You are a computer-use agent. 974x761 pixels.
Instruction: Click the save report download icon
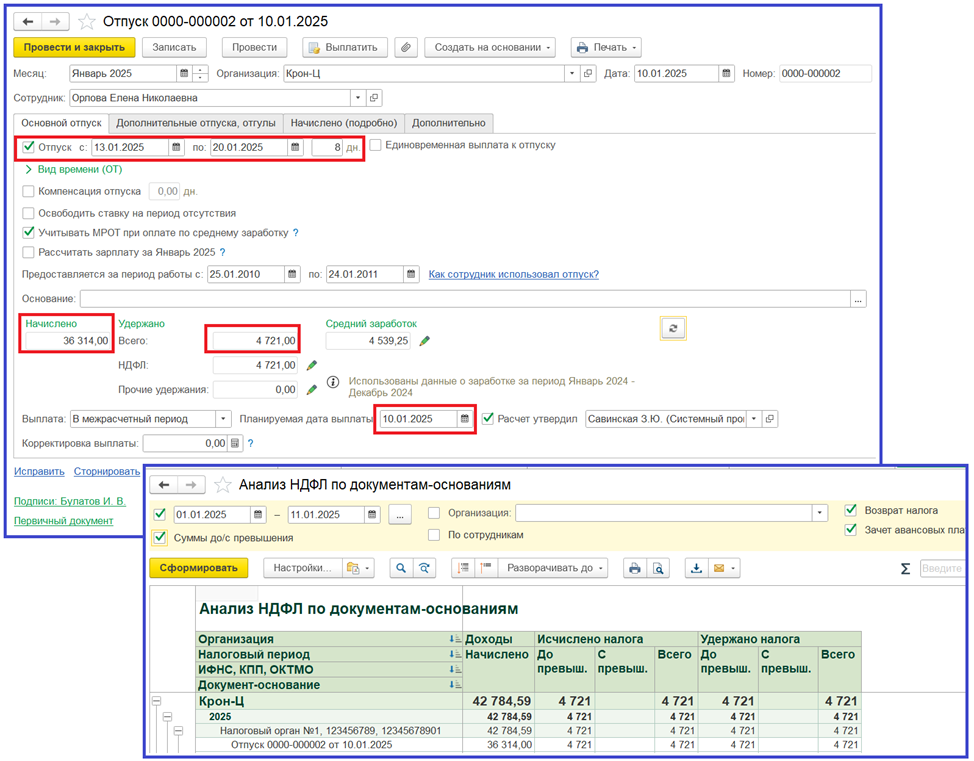pyautogui.click(x=696, y=568)
